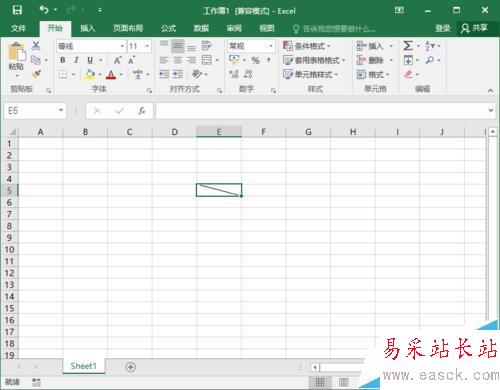Open Font dialog launcher in Font group
500x390 pixels.
[x=149, y=90]
